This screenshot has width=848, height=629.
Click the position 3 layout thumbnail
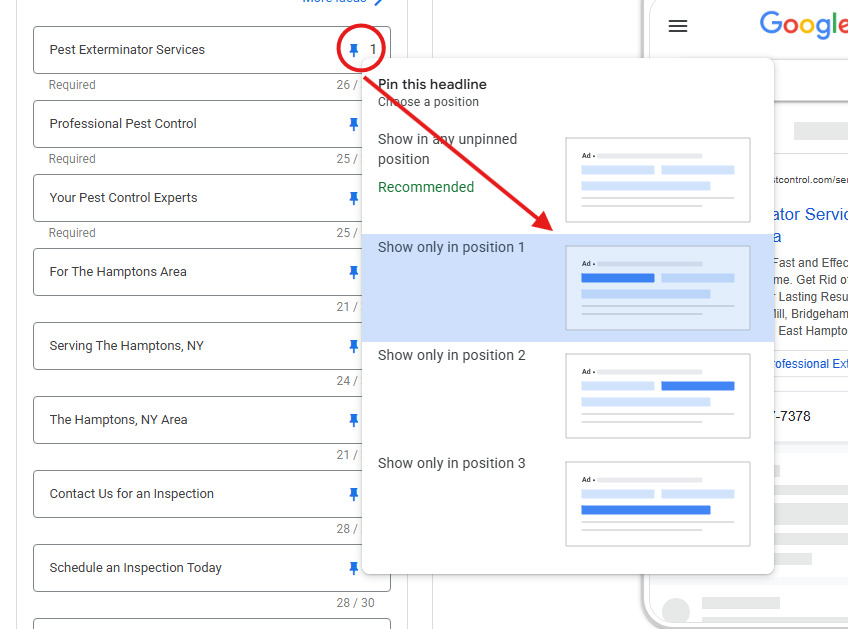pos(657,504)
